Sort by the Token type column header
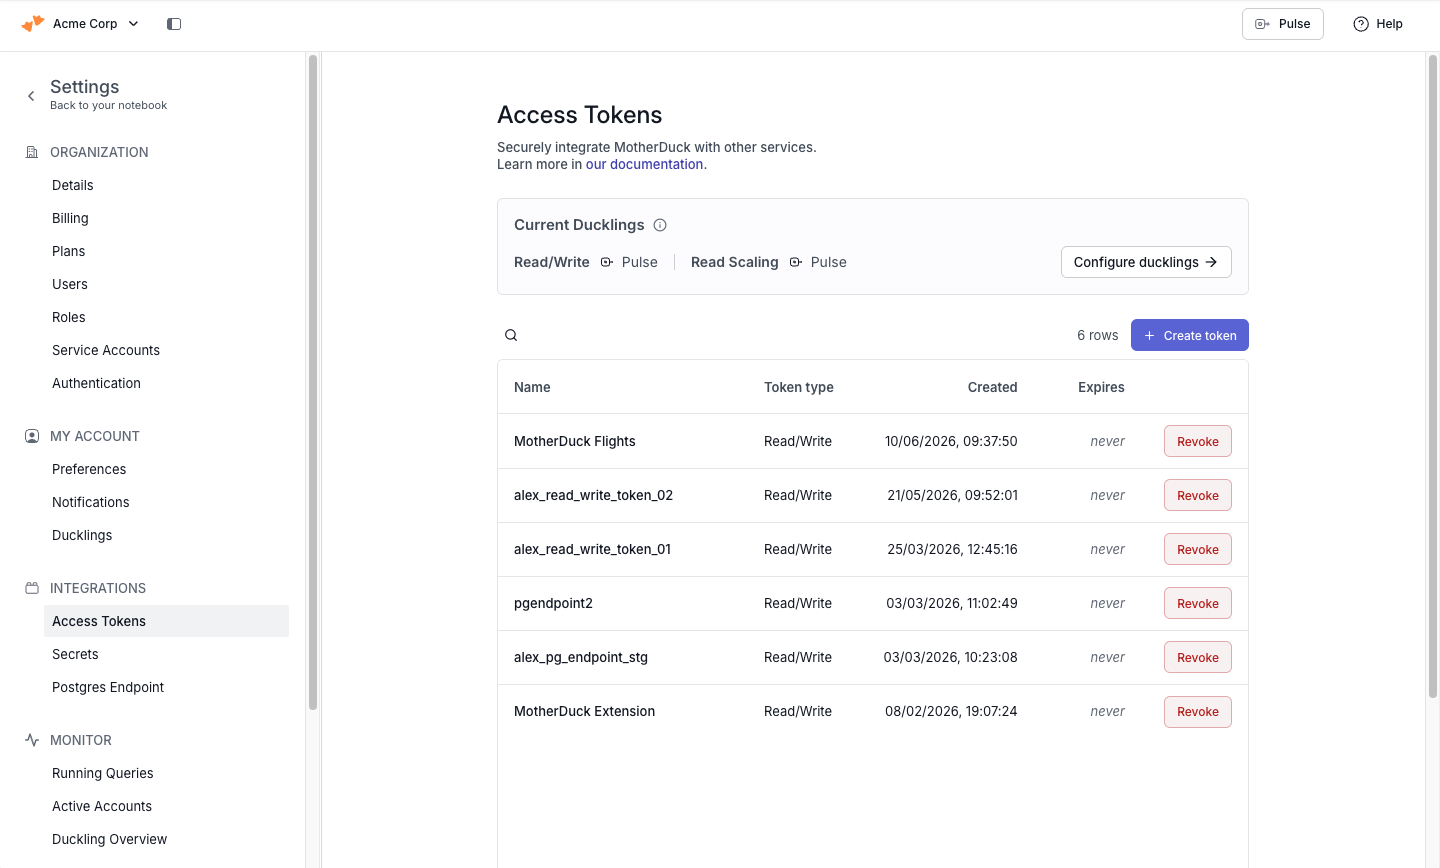 coord(798,387)
